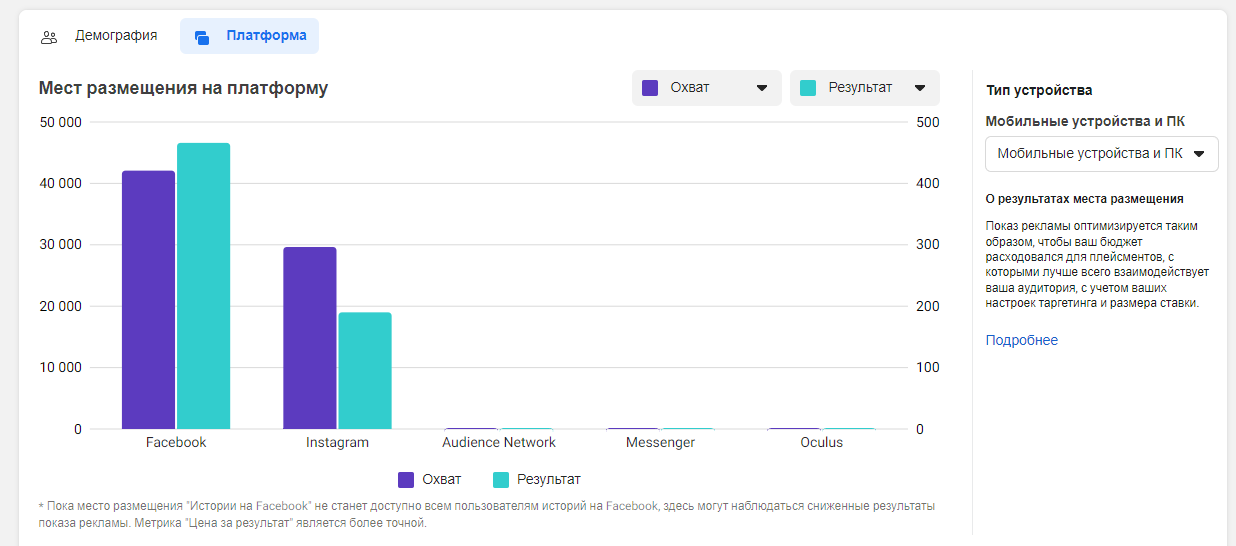Image resolution: width=1236 pixels, height=546 pixels.
Task: Click the Oculus axis label
Action: [821, 442]
